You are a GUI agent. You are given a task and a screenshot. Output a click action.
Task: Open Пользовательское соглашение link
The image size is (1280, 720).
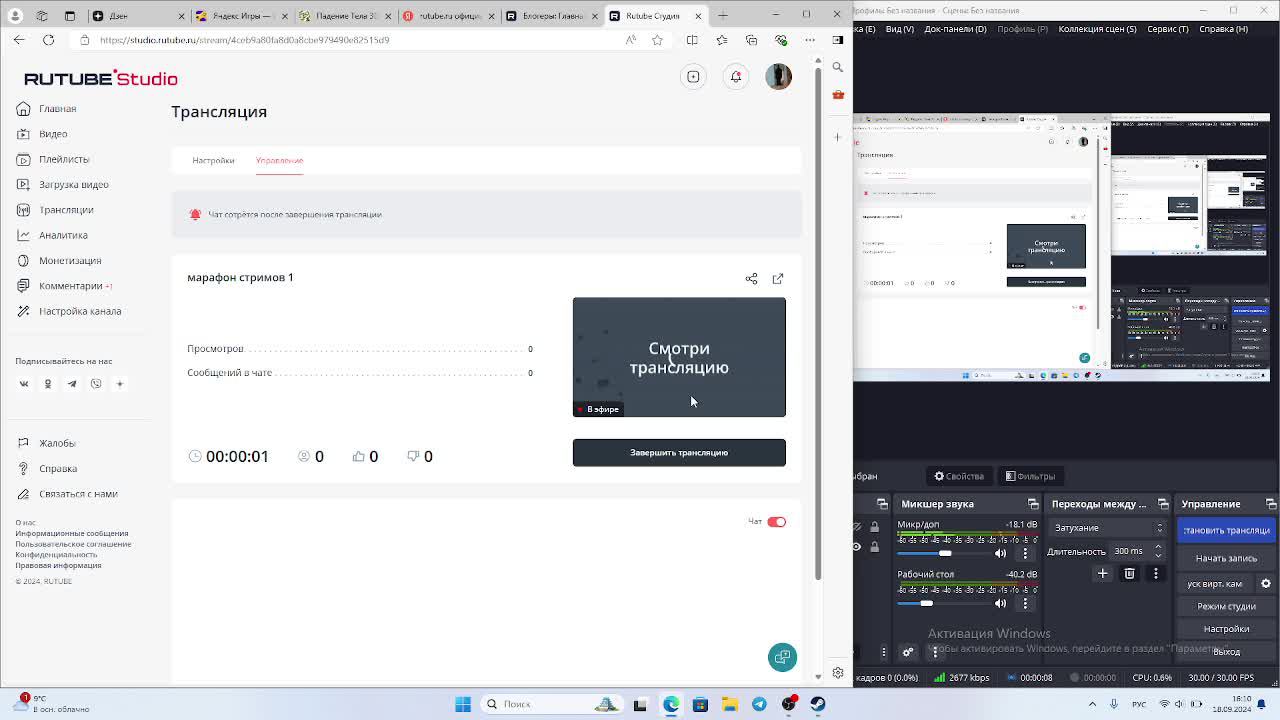tap(73, 544)
